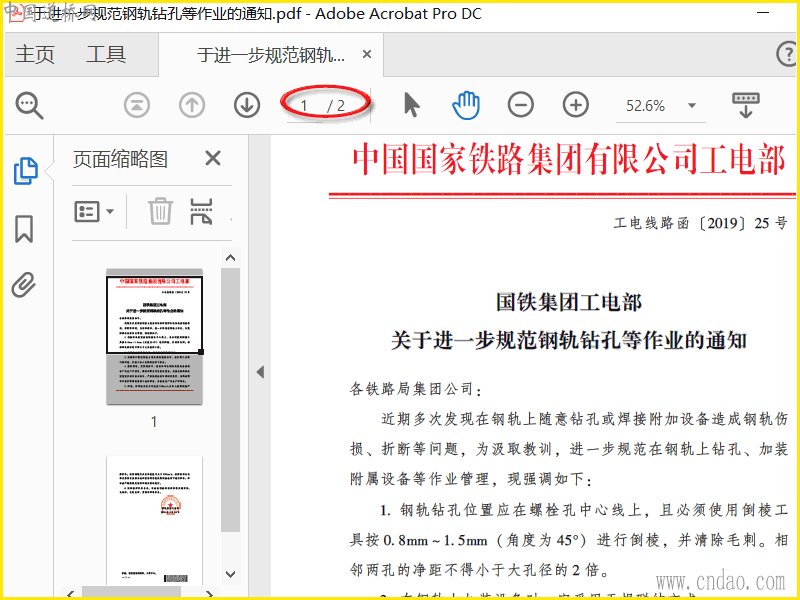The width and height of the screenshot is (800, 600).
Task: Close the open document tab
Action: point(367,54)
